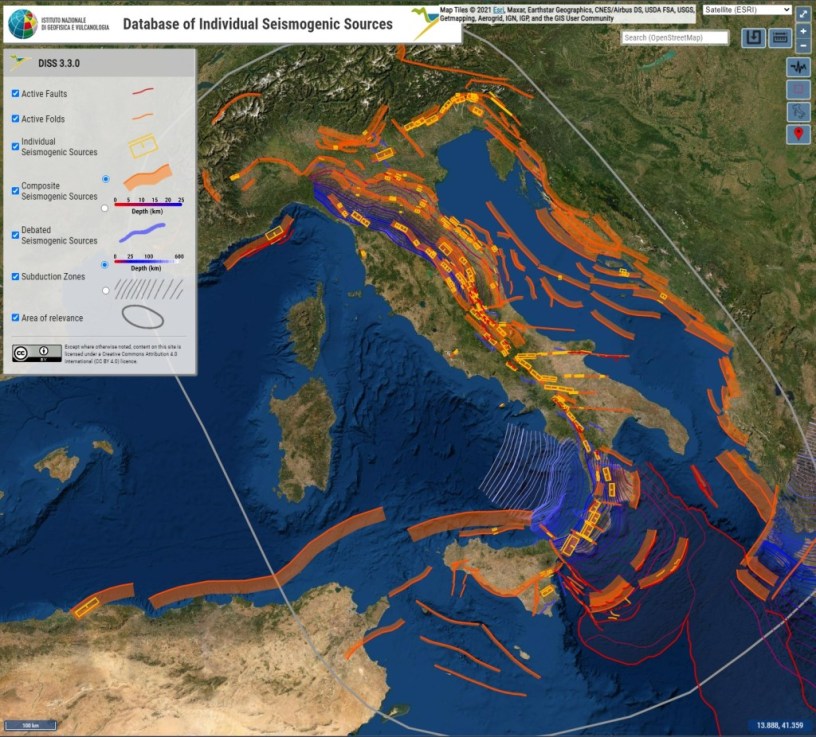Click the download/import arrow icon

point(753,39)
